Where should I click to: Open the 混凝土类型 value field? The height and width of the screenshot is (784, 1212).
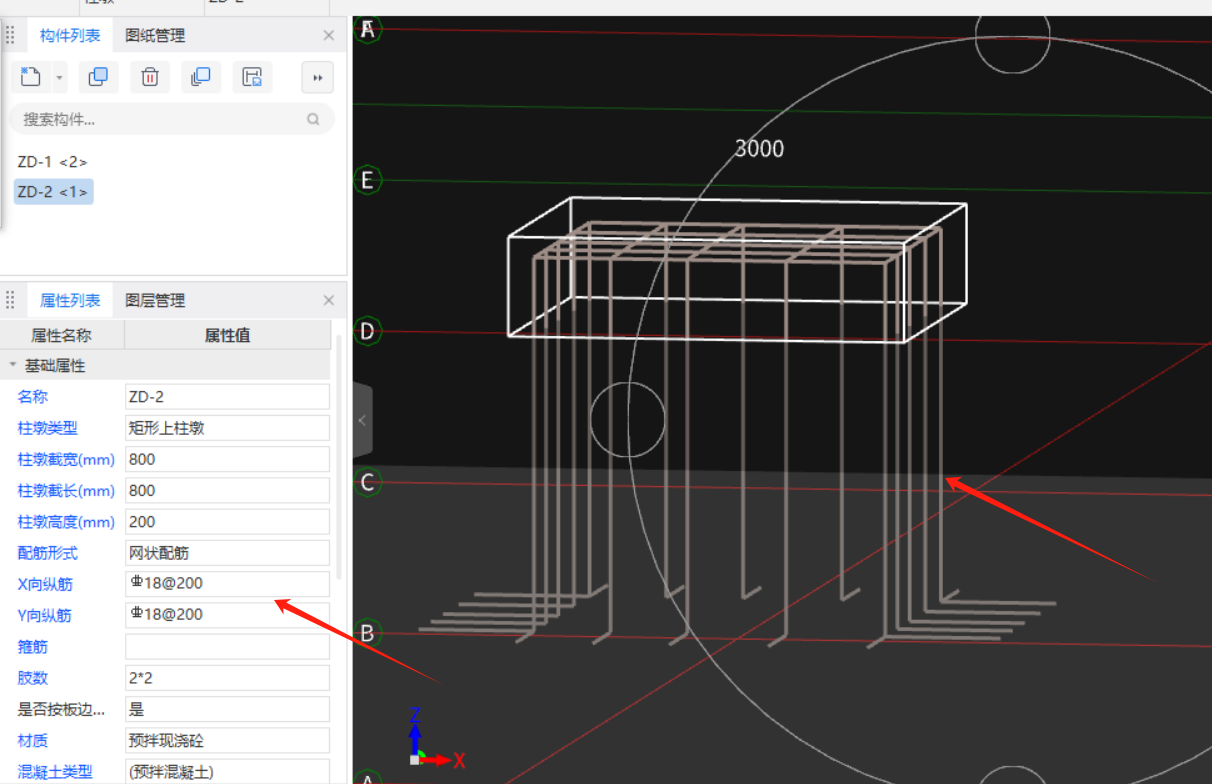coord(227,771)
